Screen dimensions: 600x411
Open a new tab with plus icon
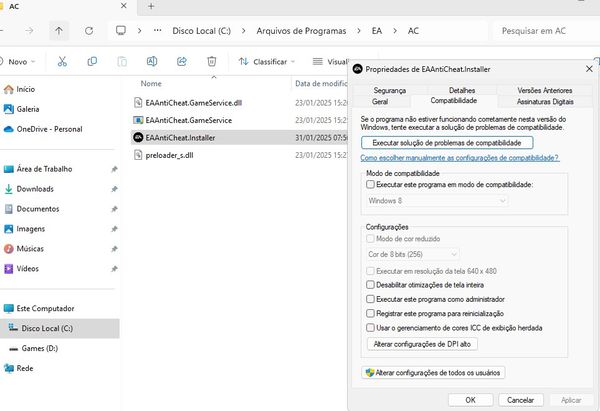click(151, 6)
